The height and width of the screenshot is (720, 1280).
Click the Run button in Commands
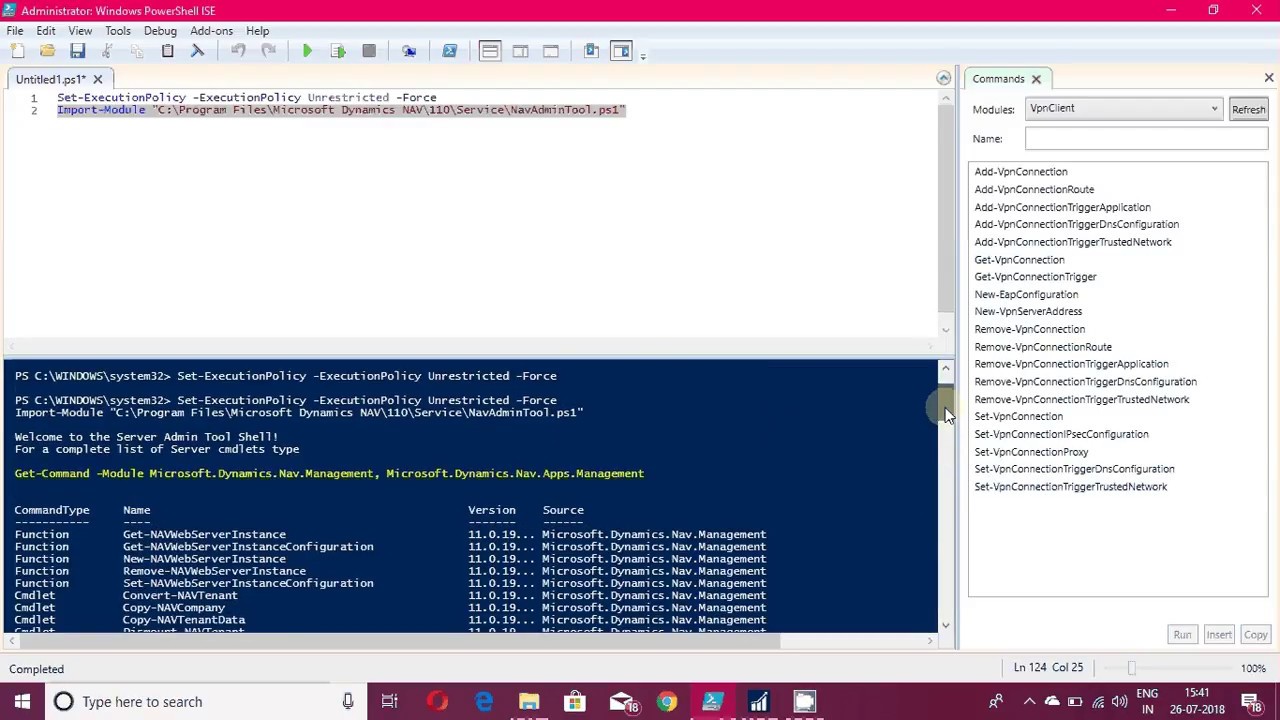point(1182,635)
